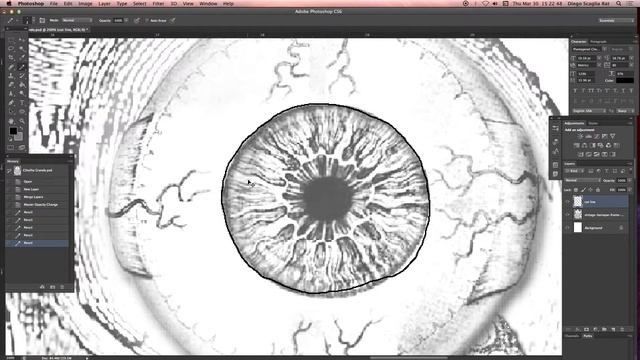Open the options bar Opacity slider arrow

click(x=126, y=20)
